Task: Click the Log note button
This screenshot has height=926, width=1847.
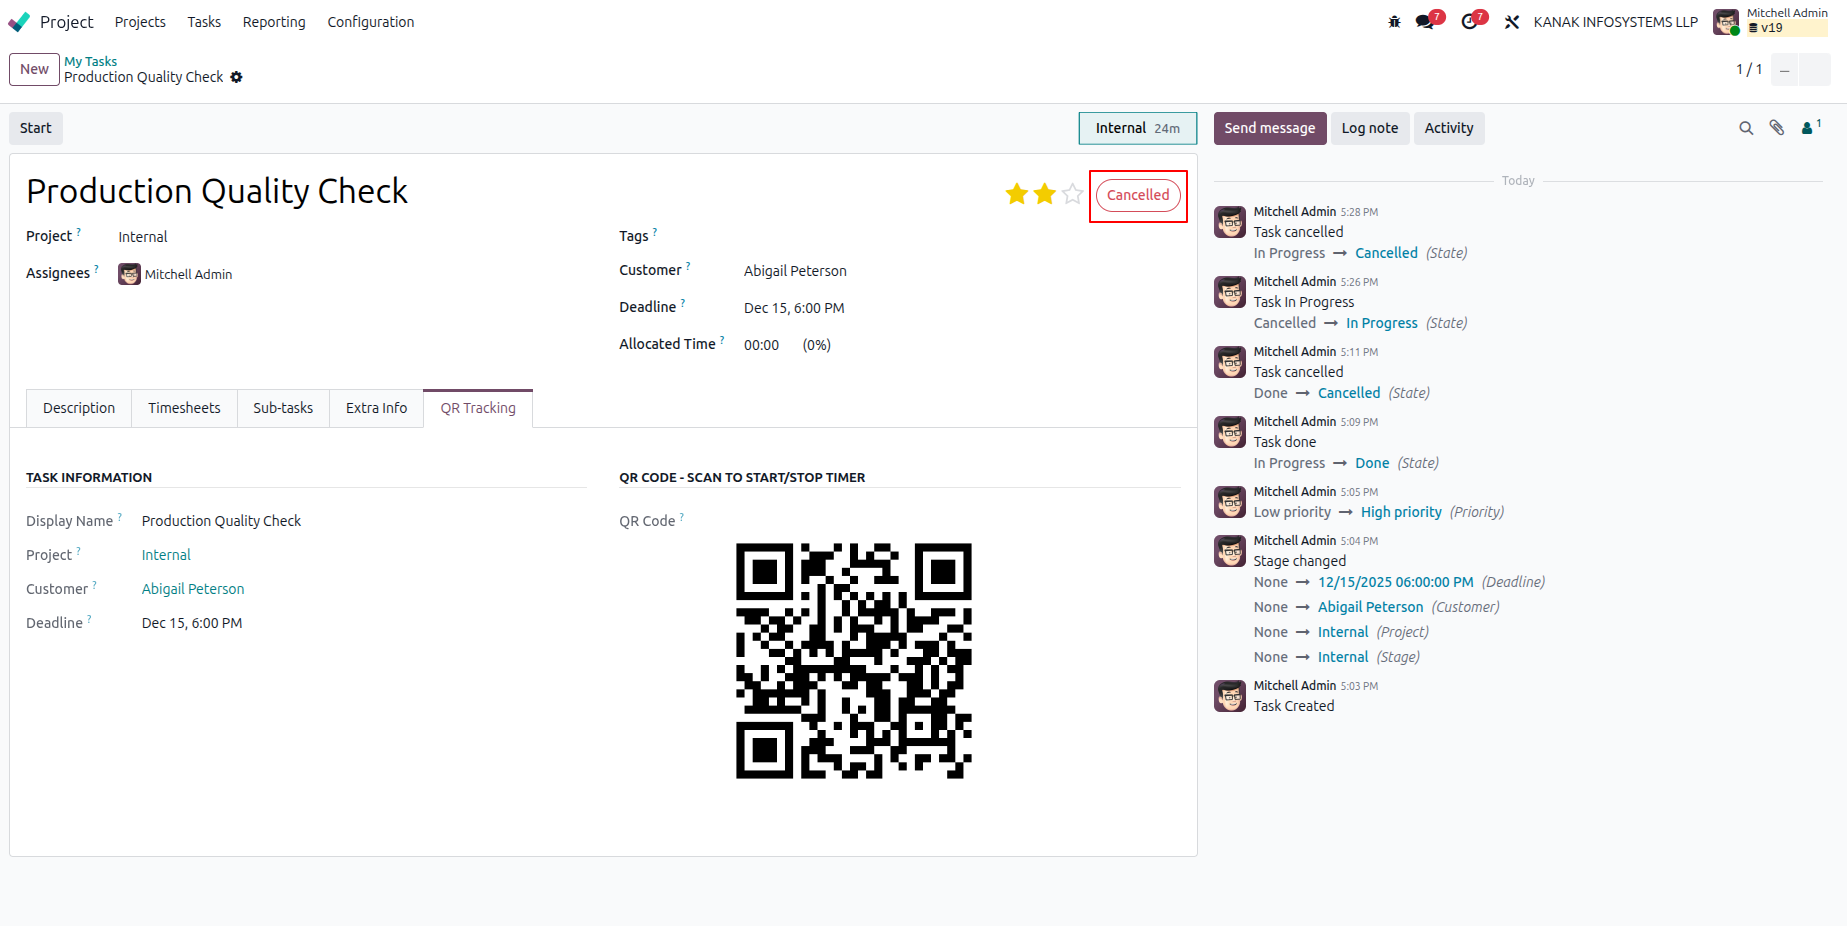Action: 1370,128
